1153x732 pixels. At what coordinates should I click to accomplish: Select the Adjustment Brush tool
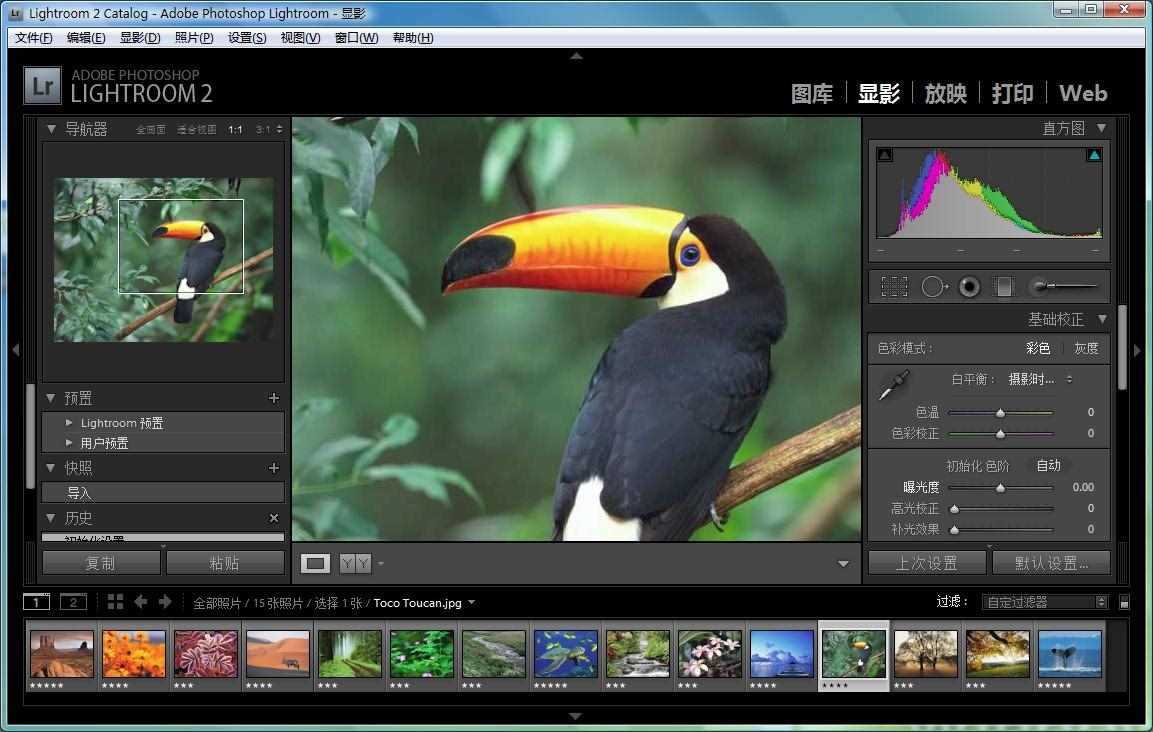coord(1040,287)
